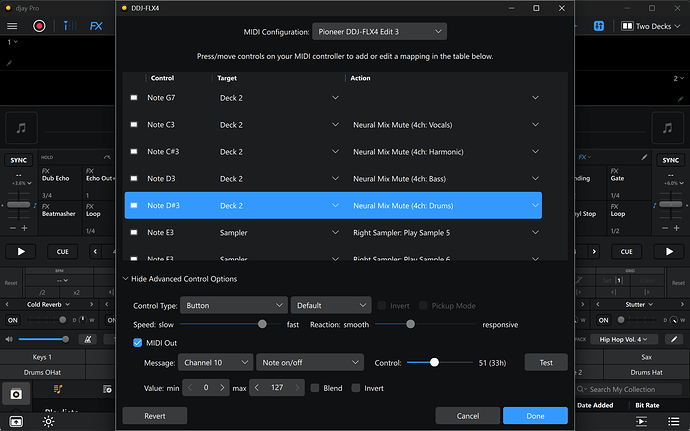Open the MIDI Configuration dropdown

tap(379, 31)
